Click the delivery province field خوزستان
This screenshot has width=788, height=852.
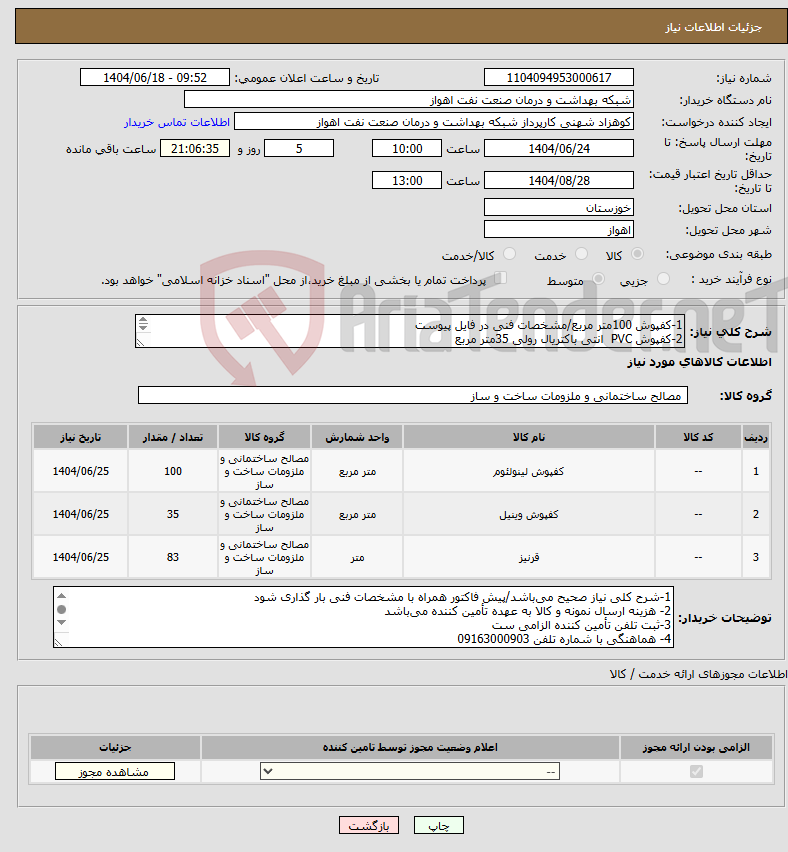(x=559, y=208)
